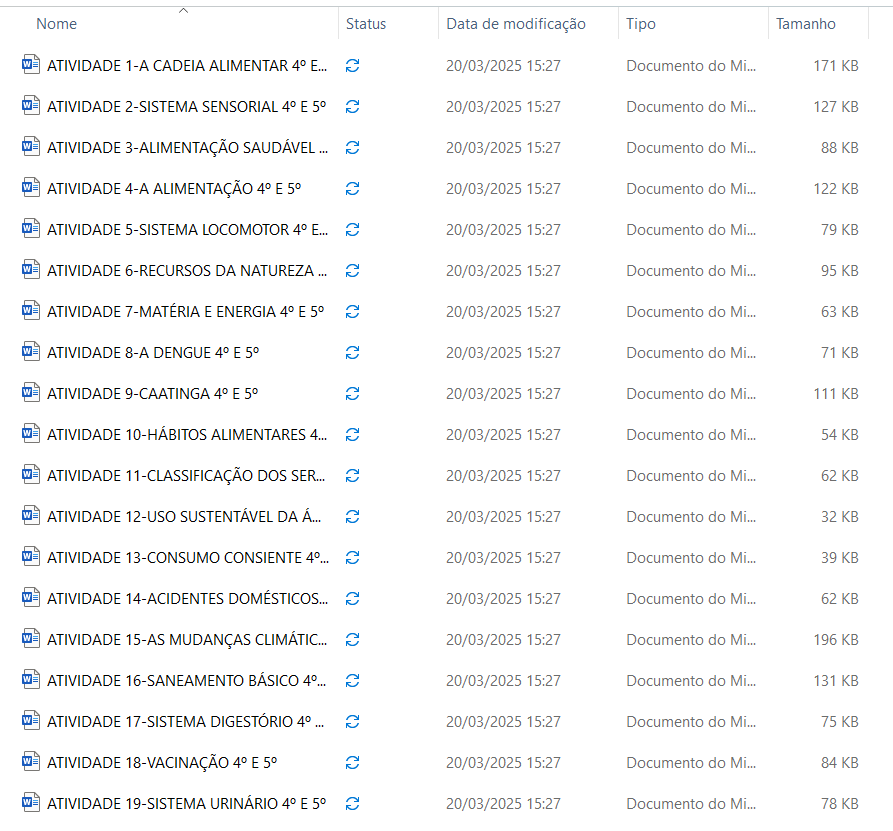Screen dimensions: 893x831
Task: Select file ATIVIDADE 18-VACINAÇÃO 4º E 5º
Action: (x=162, y=763)
